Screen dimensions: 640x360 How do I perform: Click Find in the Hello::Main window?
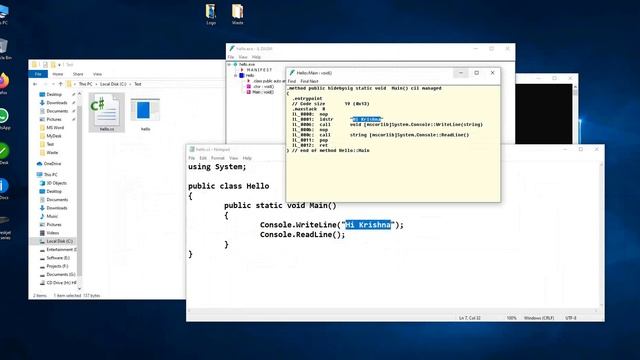pos(291,82)
